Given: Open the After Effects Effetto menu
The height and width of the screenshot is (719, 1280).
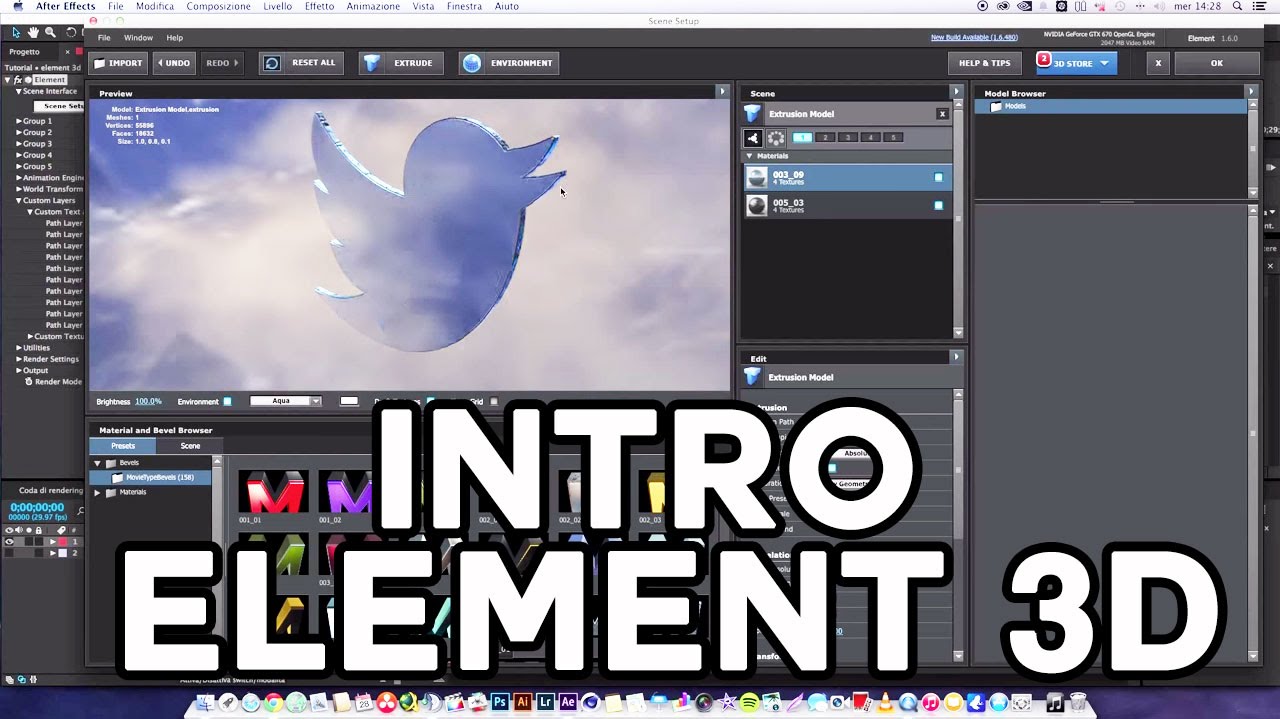Looking at the screenshot, I should click(x=319, y=6).
